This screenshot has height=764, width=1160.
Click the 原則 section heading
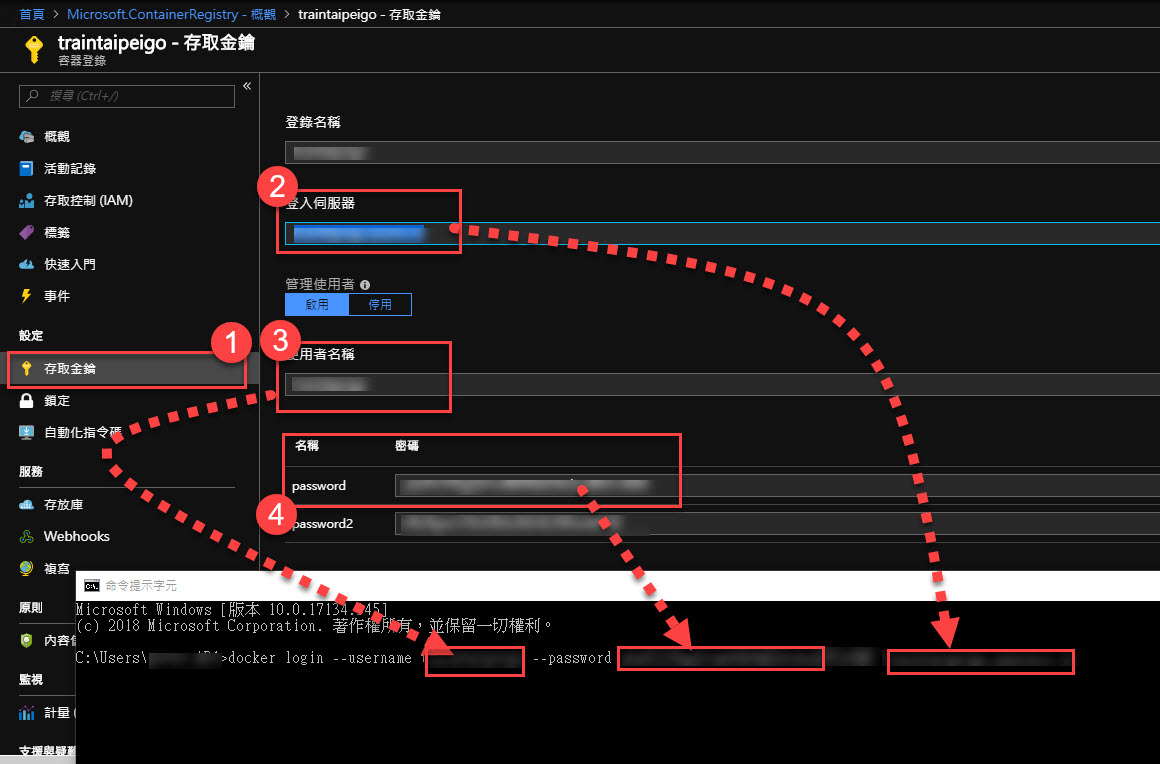tap(31, 607)
